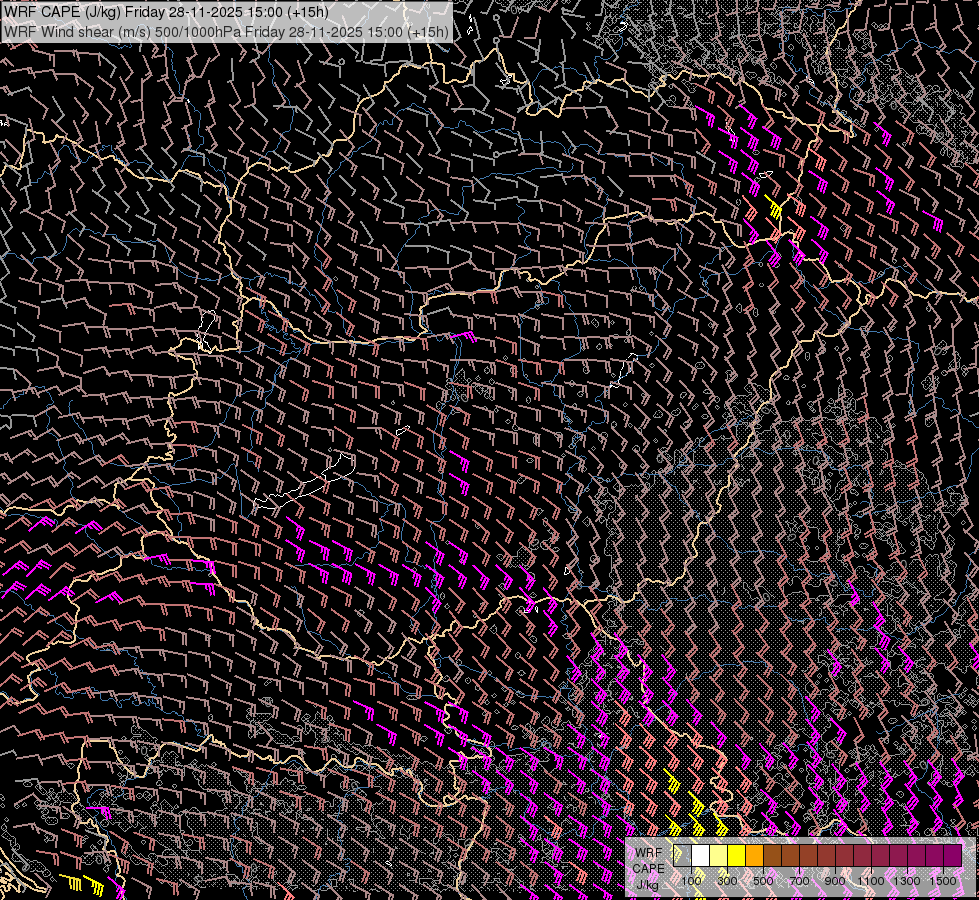Click the 100 label on legend scale
The image size is (979, 900).
coord(691,881)
